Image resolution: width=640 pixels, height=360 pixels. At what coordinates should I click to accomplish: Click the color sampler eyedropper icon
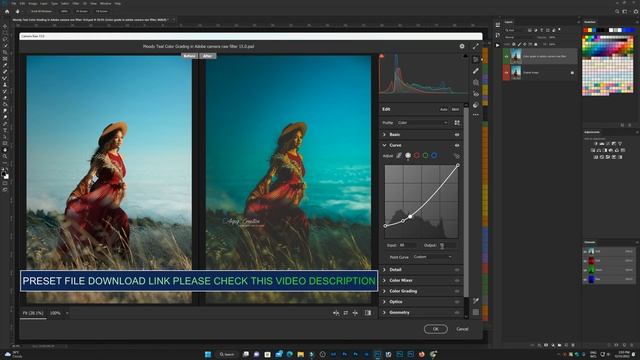pos(476,301)
